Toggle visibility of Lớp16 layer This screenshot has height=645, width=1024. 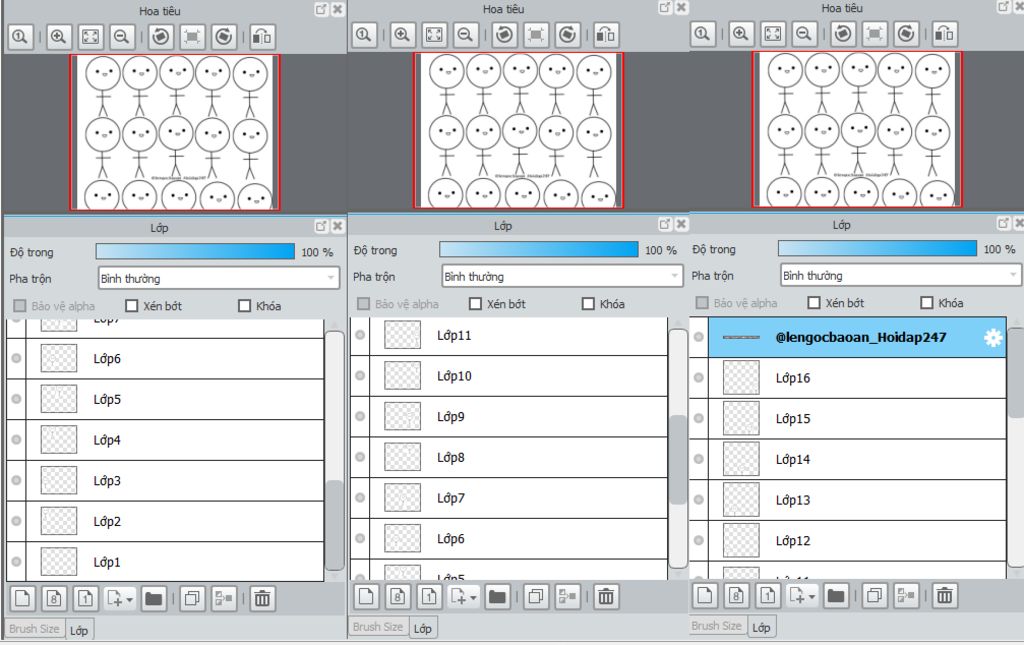point(699,377)
